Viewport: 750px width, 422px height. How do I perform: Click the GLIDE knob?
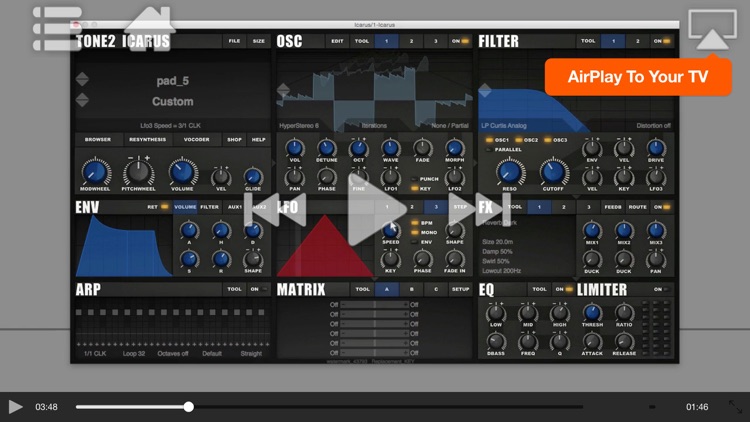tap(253, 177)
